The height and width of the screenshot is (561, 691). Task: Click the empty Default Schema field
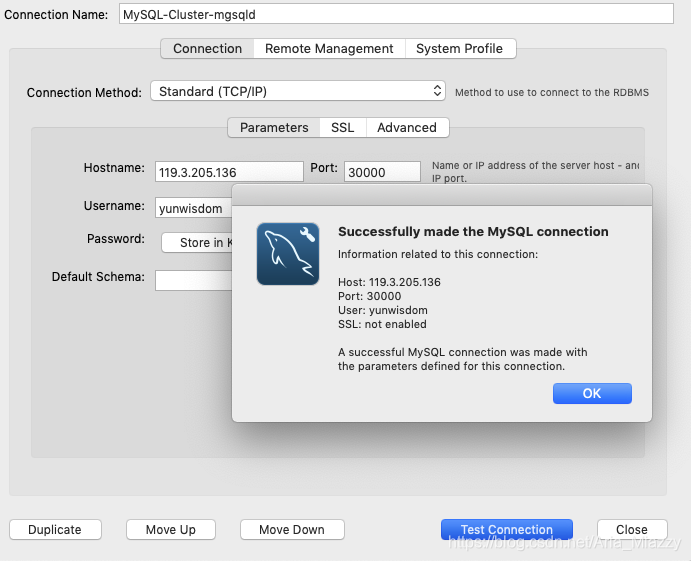pyautogui.click(x=193, y=280)
